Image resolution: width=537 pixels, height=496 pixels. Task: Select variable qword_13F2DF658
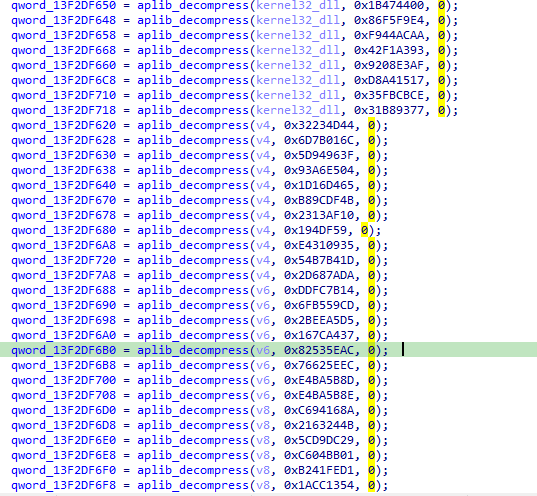[63, 36]
